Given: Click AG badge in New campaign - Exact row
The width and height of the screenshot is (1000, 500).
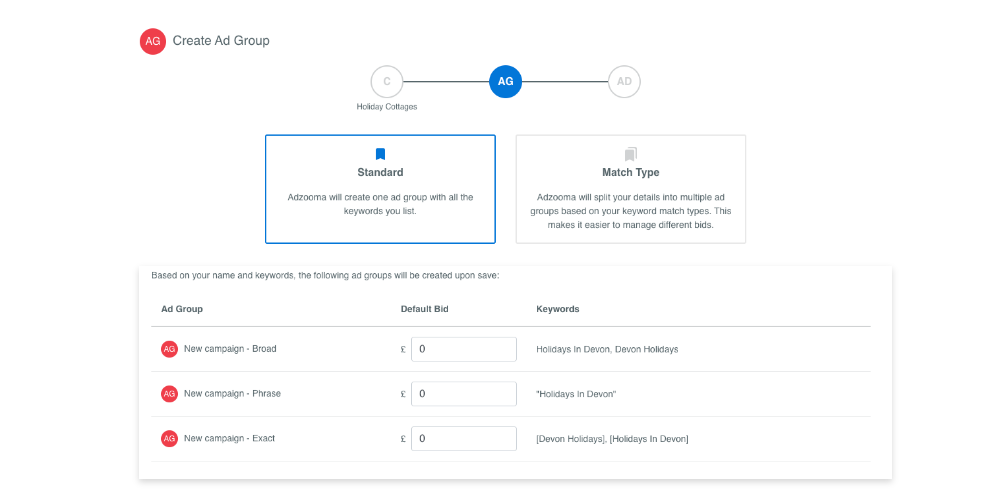Looking at the screenshot, I should click(169, 438).
